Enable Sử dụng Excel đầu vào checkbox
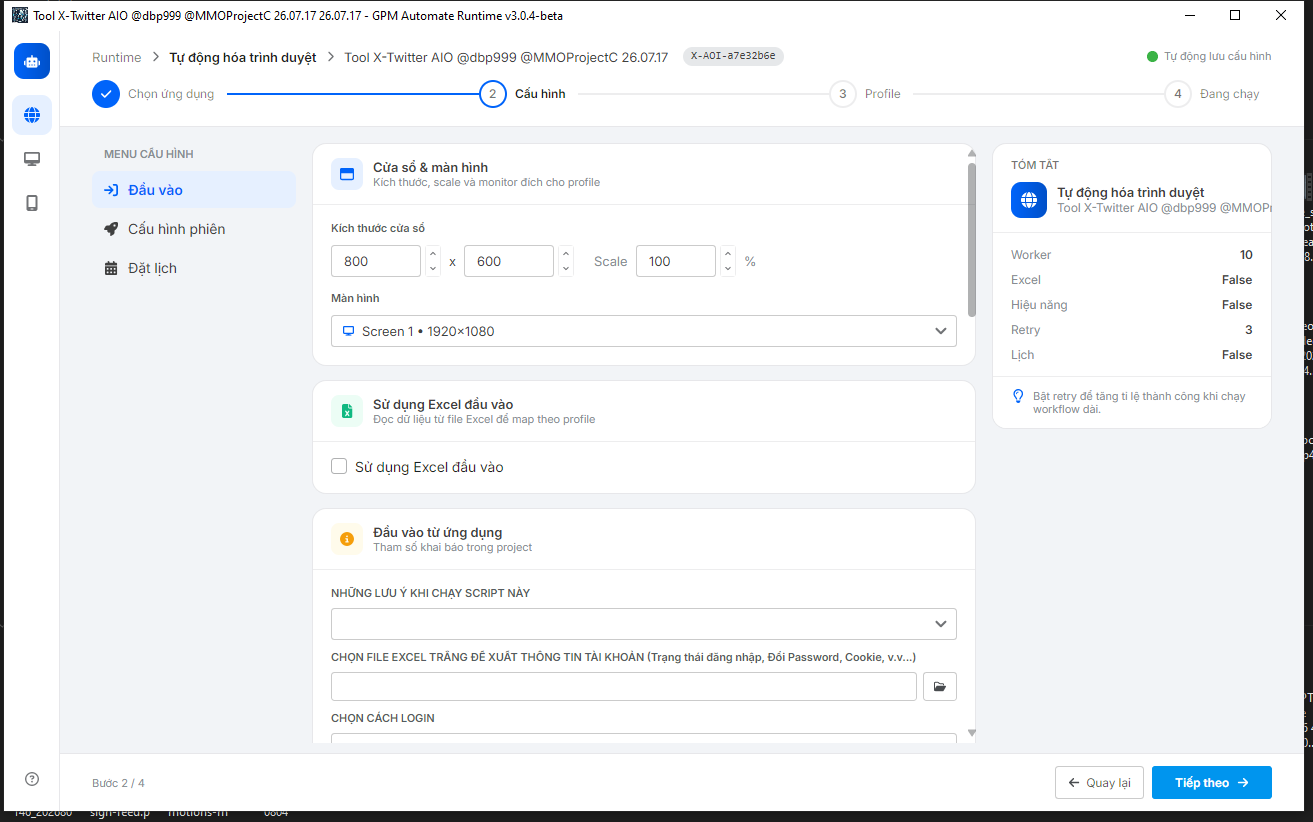Screen dimensions: 1313x822 pyautogui.click(x=339, y=466)
